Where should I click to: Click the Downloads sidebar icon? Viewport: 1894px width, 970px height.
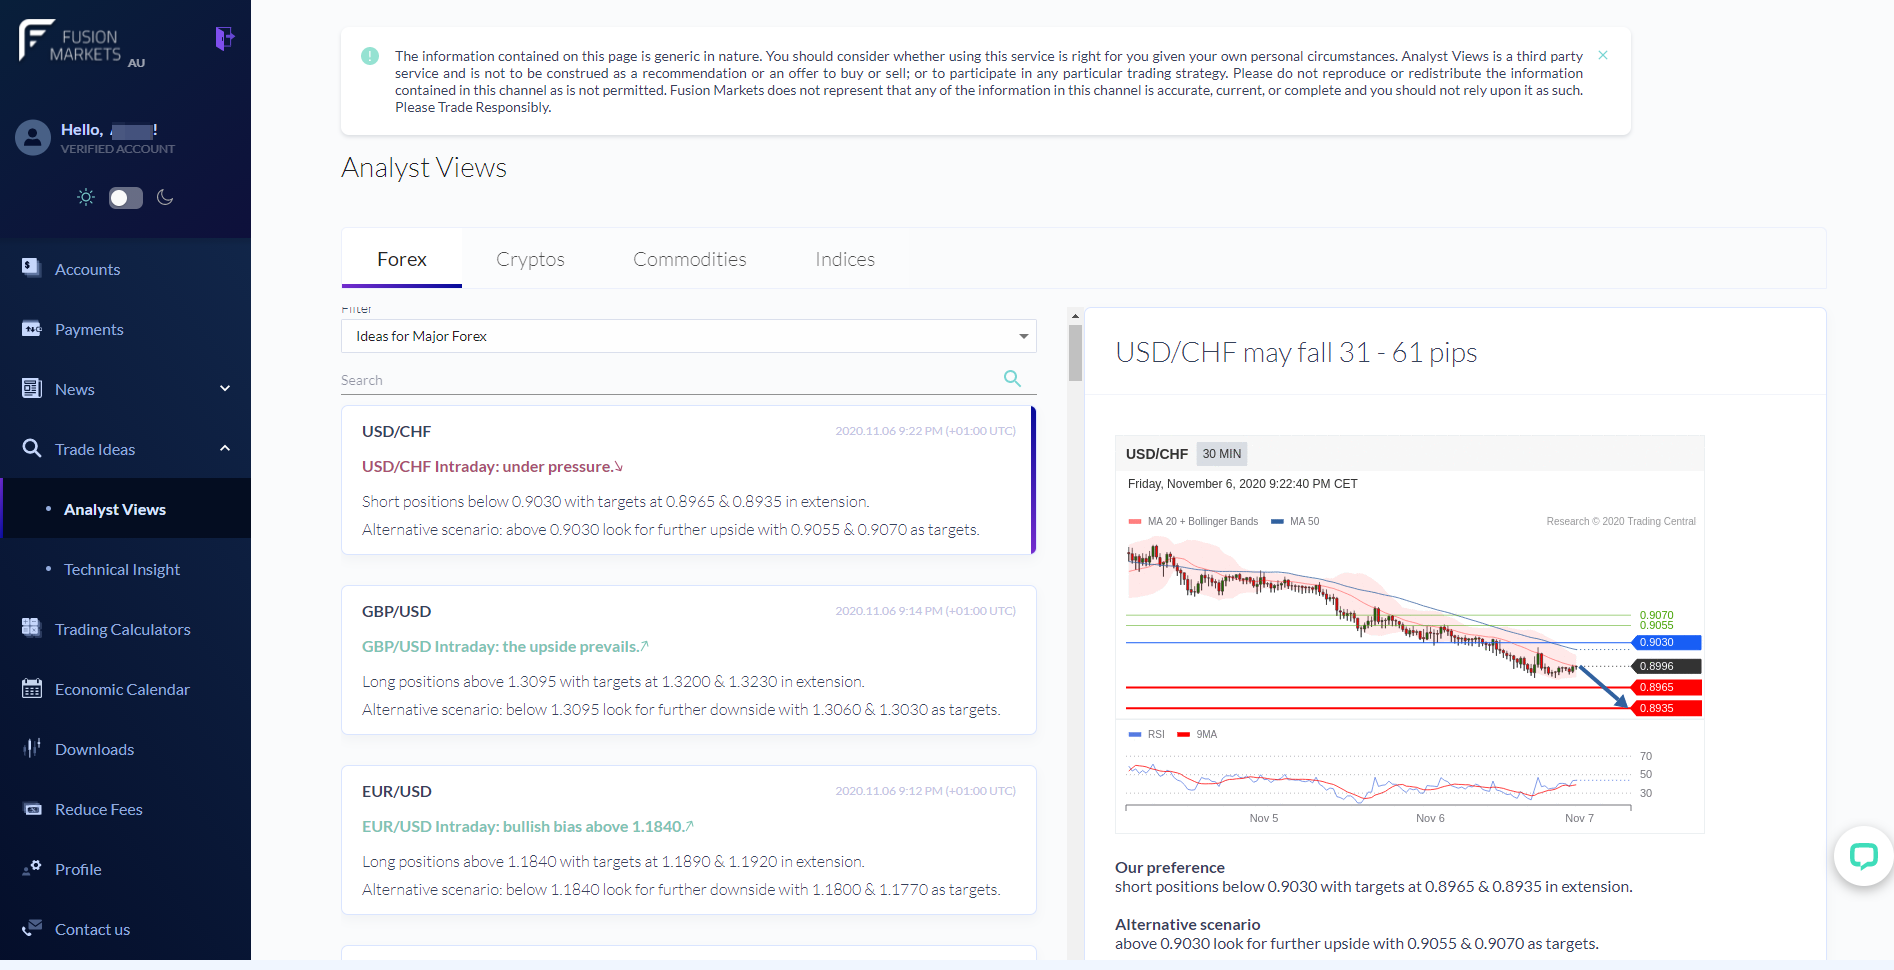[32, 748]
